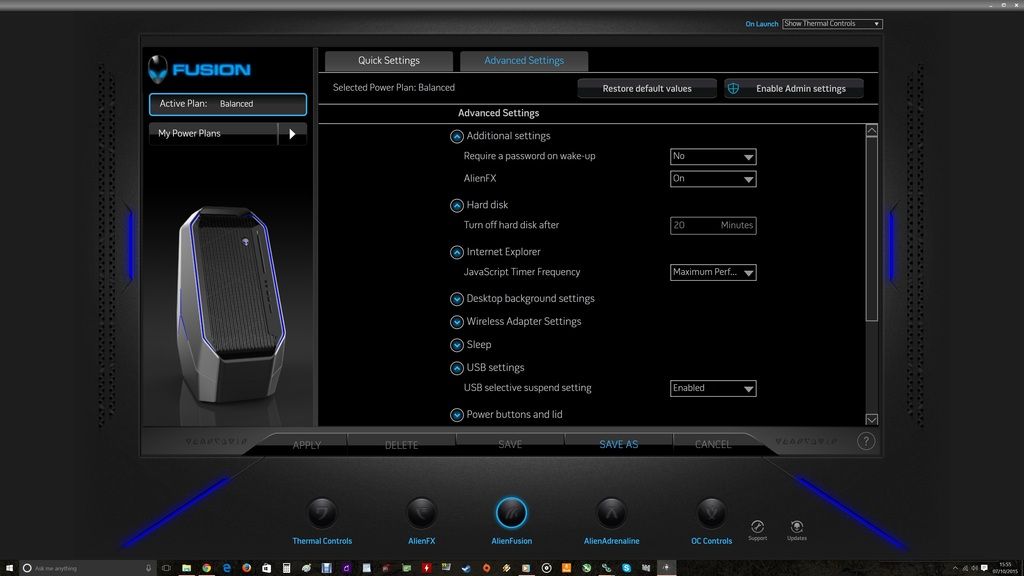This screenshot has width=1024, height=576.
Task: Show hidden system tray icons
Action: click(955, 568)
